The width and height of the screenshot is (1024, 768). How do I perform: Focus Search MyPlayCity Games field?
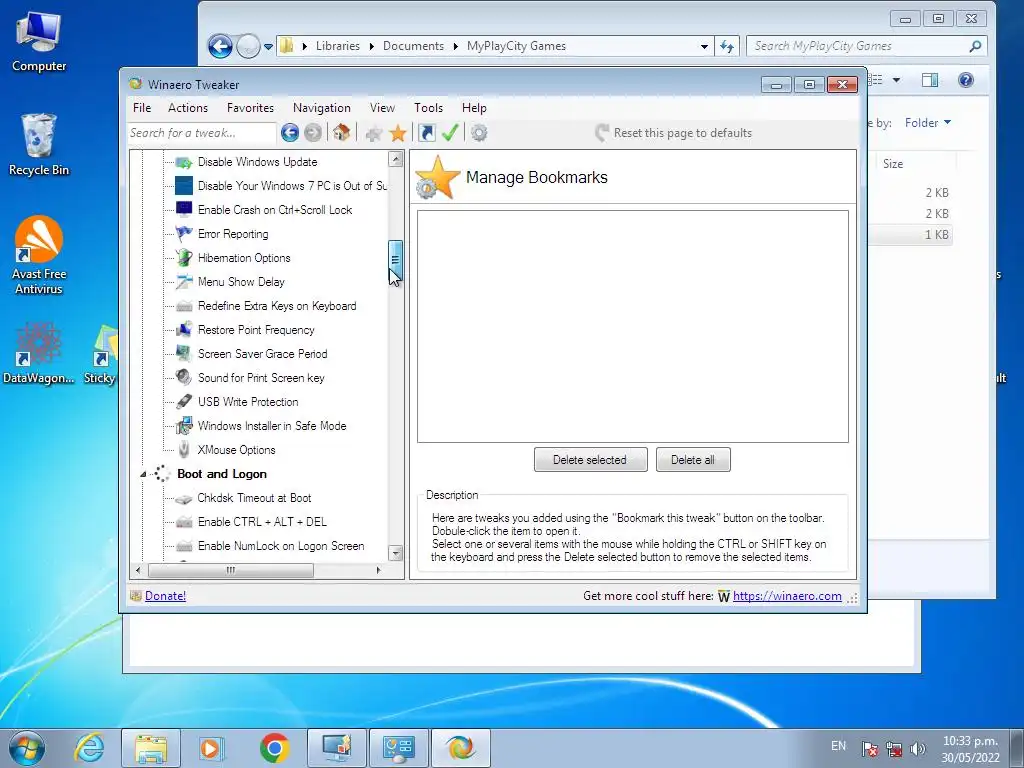pyautogui.click(x=866, y=46)
